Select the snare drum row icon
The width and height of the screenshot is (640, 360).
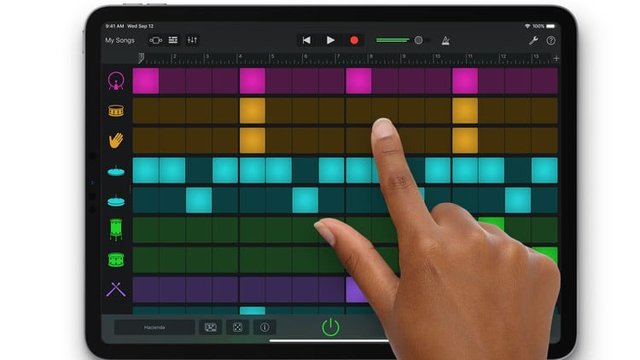point(116,111)
